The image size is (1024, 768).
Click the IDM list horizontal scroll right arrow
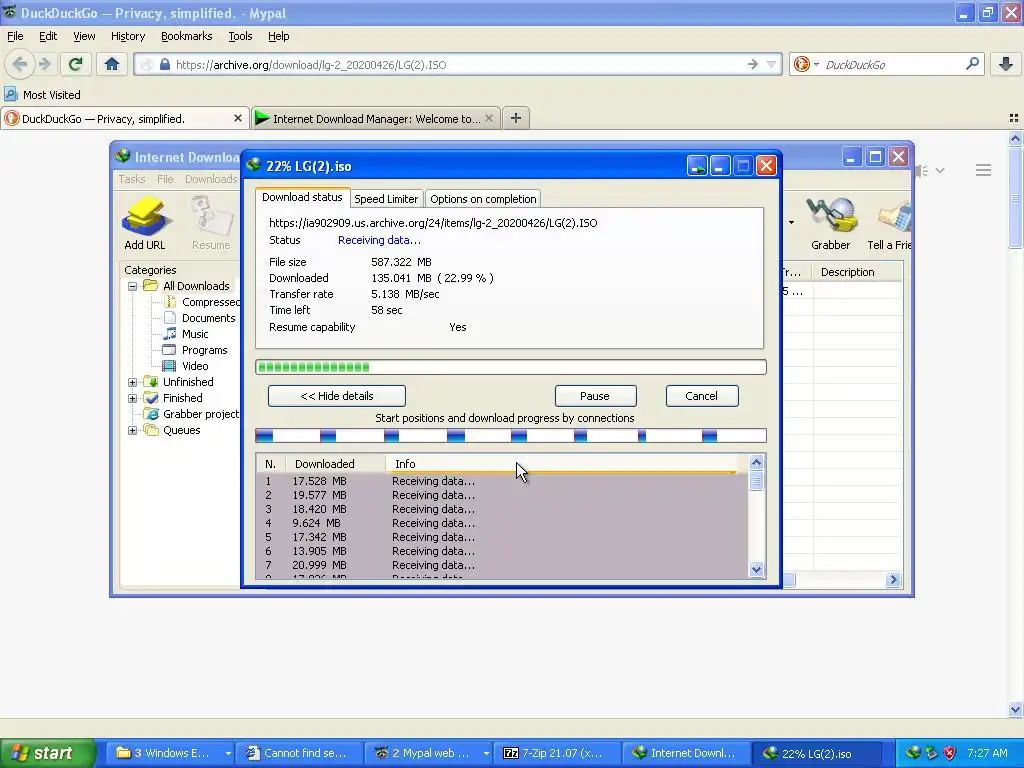click(893, 579)
